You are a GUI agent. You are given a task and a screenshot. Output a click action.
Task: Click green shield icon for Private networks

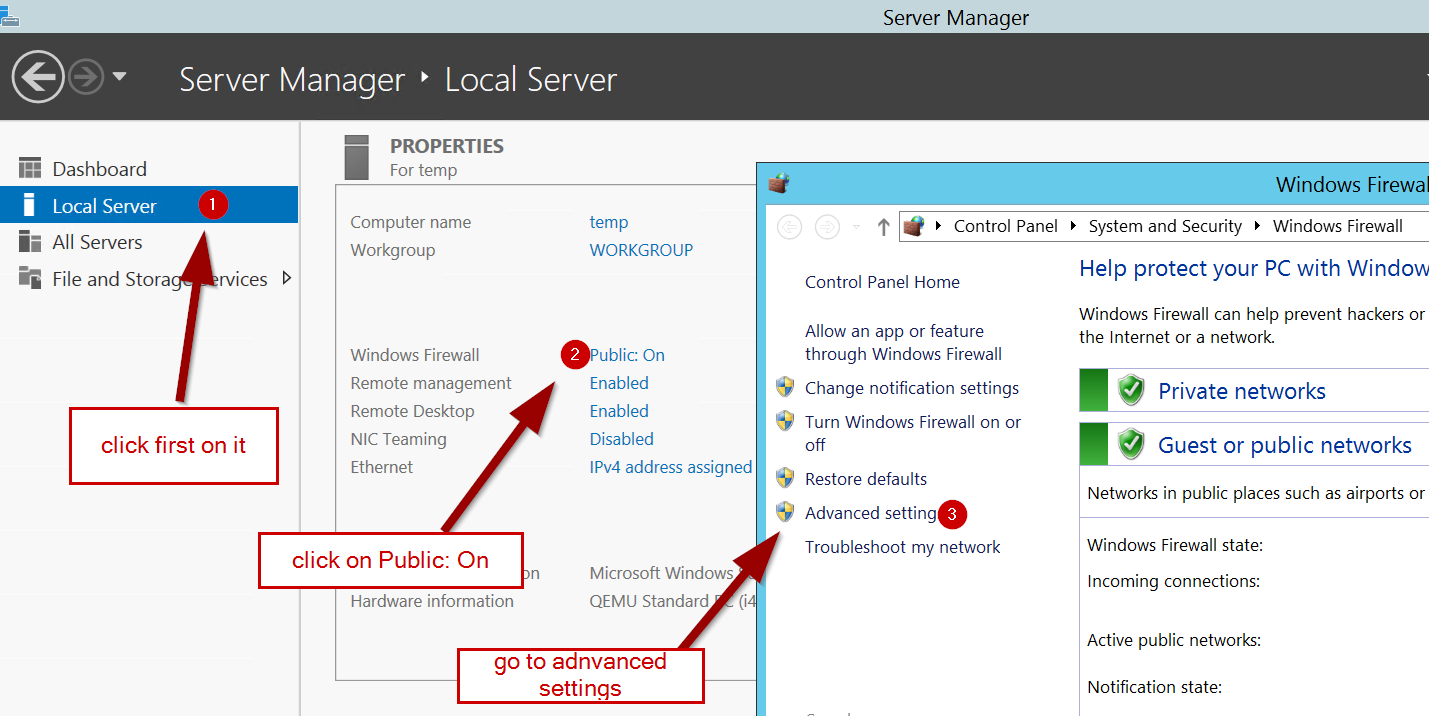tap(1131, 390)
